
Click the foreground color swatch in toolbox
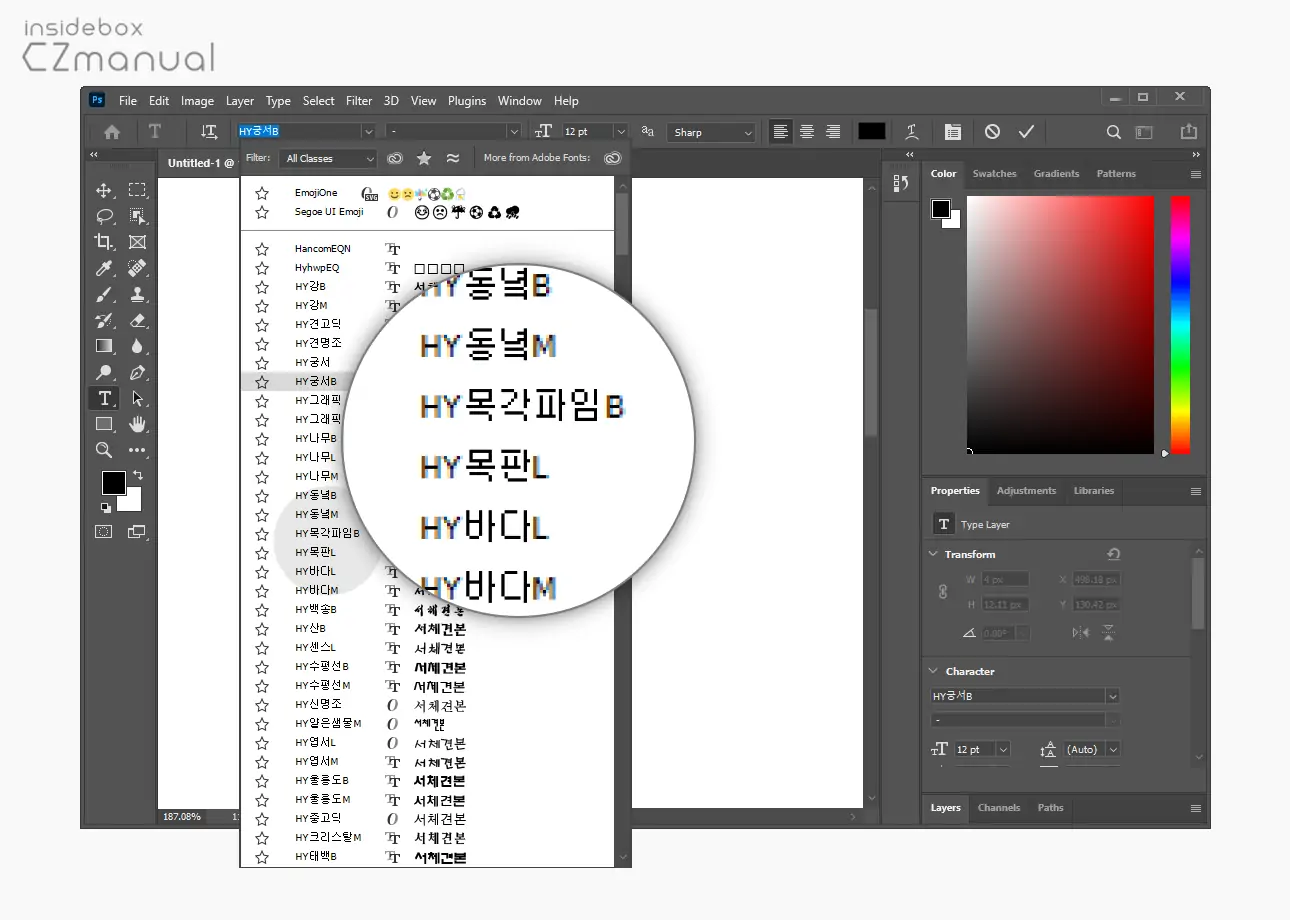pyautogui.click(x=114, y=483)
